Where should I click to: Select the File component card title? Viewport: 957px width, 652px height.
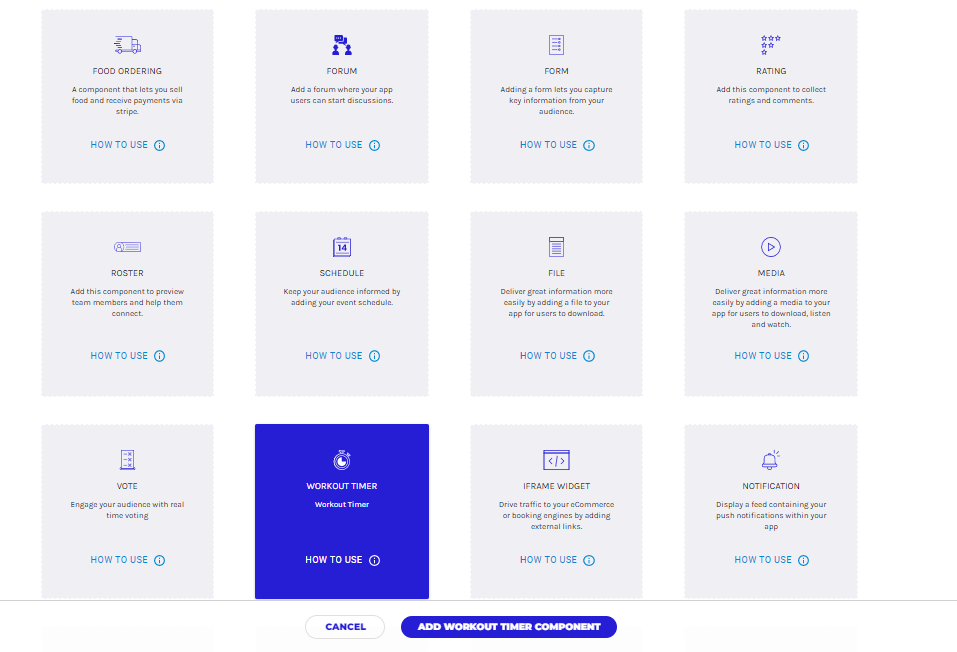556,273
